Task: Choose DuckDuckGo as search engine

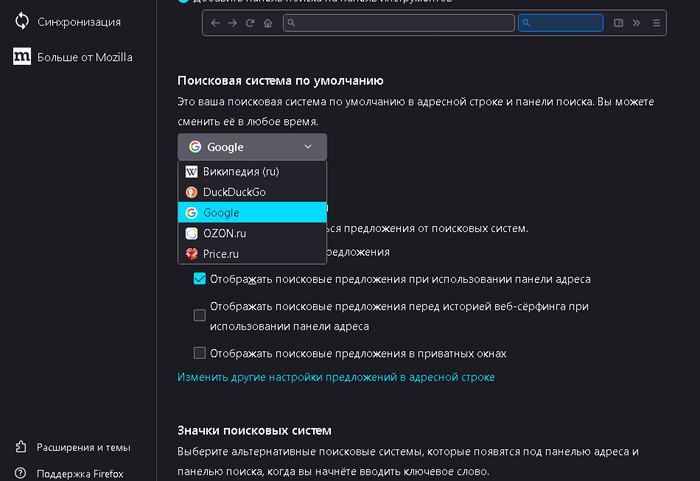Action: coord(252,192)
